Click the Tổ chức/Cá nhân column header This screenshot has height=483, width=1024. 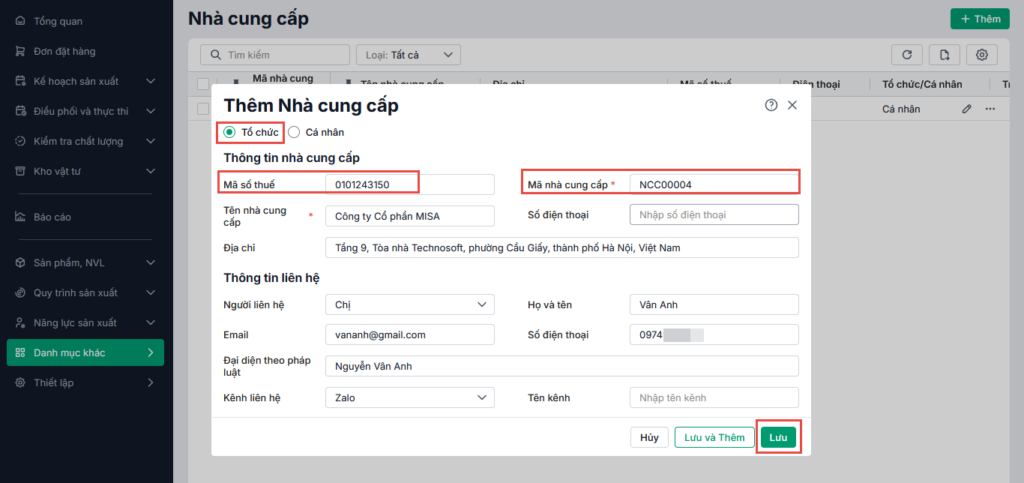921,84
